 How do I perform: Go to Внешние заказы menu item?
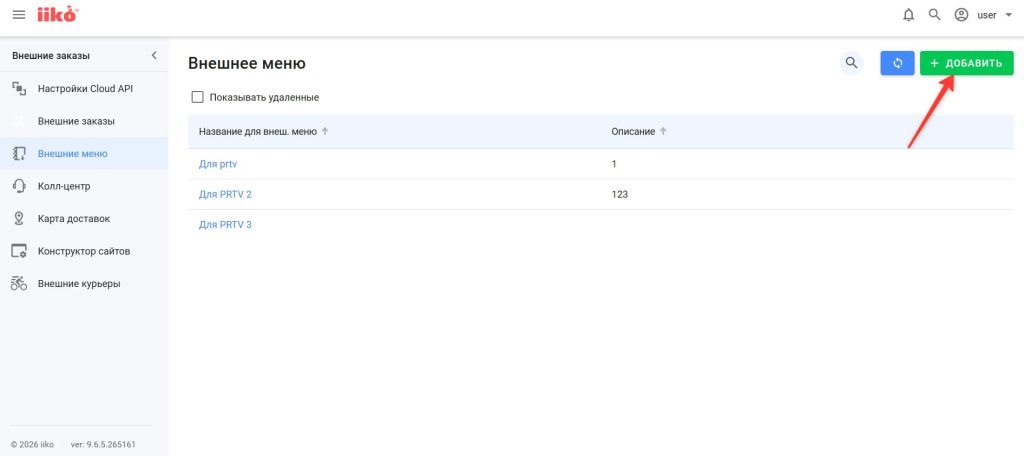coord(76,121)
